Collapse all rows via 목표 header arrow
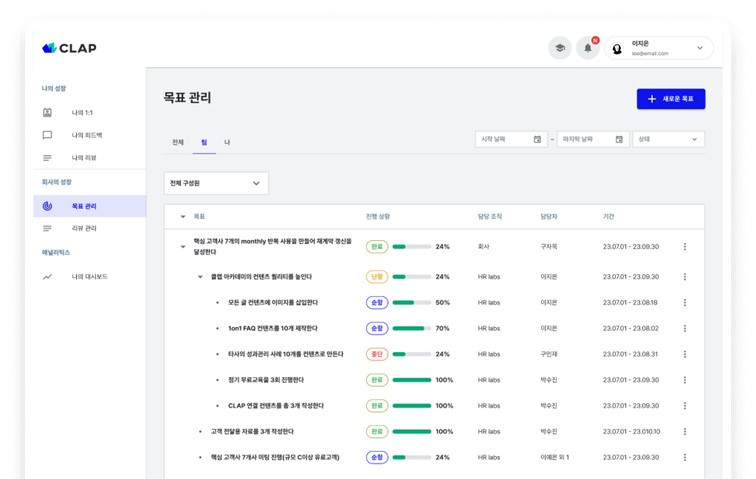Screen dimensions: 756x479 point(183,217)
